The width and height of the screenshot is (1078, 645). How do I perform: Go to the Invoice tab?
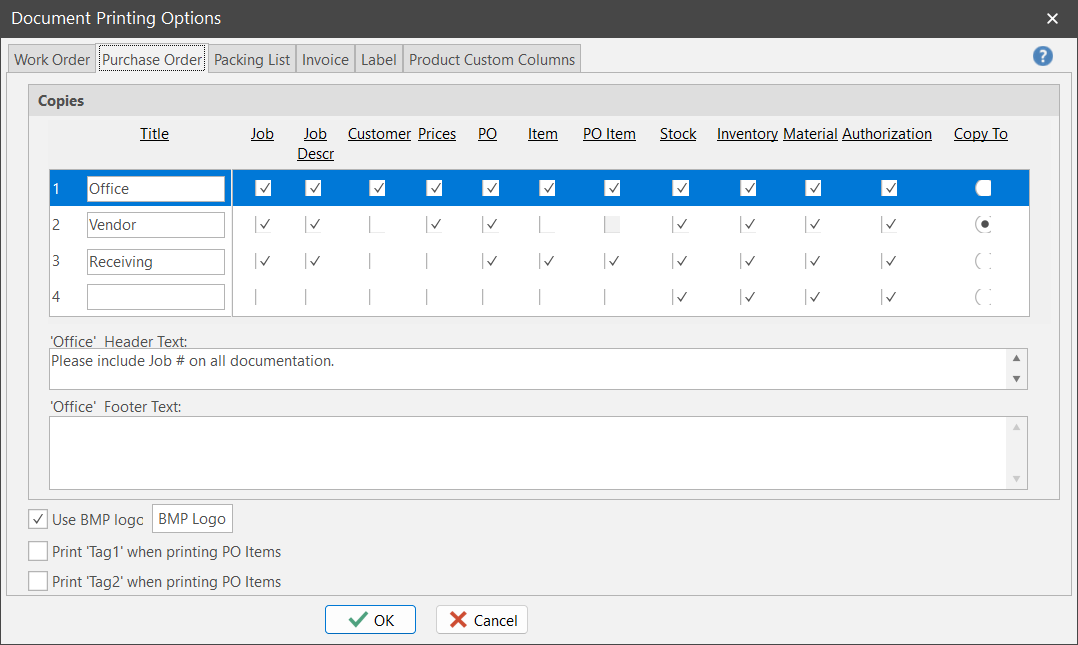pyautogui.click(x=325, y=59)
